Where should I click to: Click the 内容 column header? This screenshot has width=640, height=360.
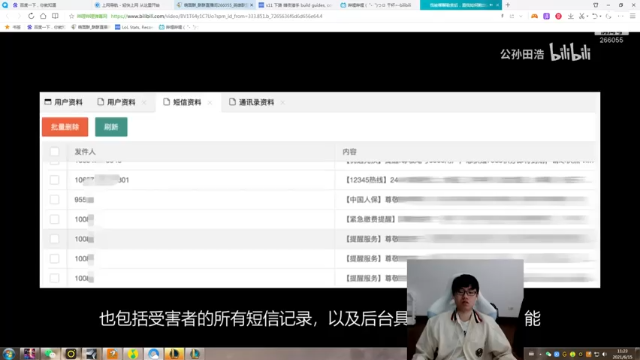pos(349,152)
